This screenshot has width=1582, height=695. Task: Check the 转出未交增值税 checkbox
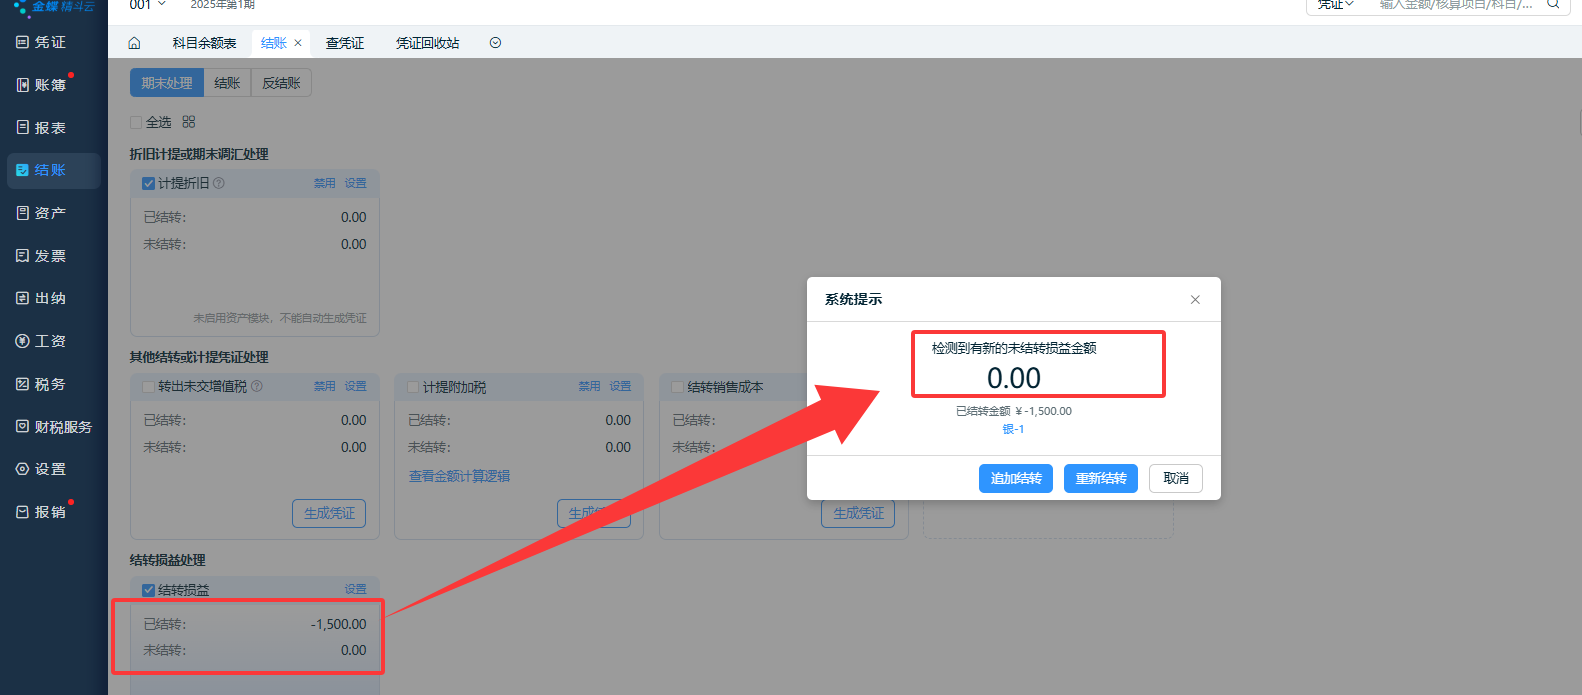click(x=148, y=386)
